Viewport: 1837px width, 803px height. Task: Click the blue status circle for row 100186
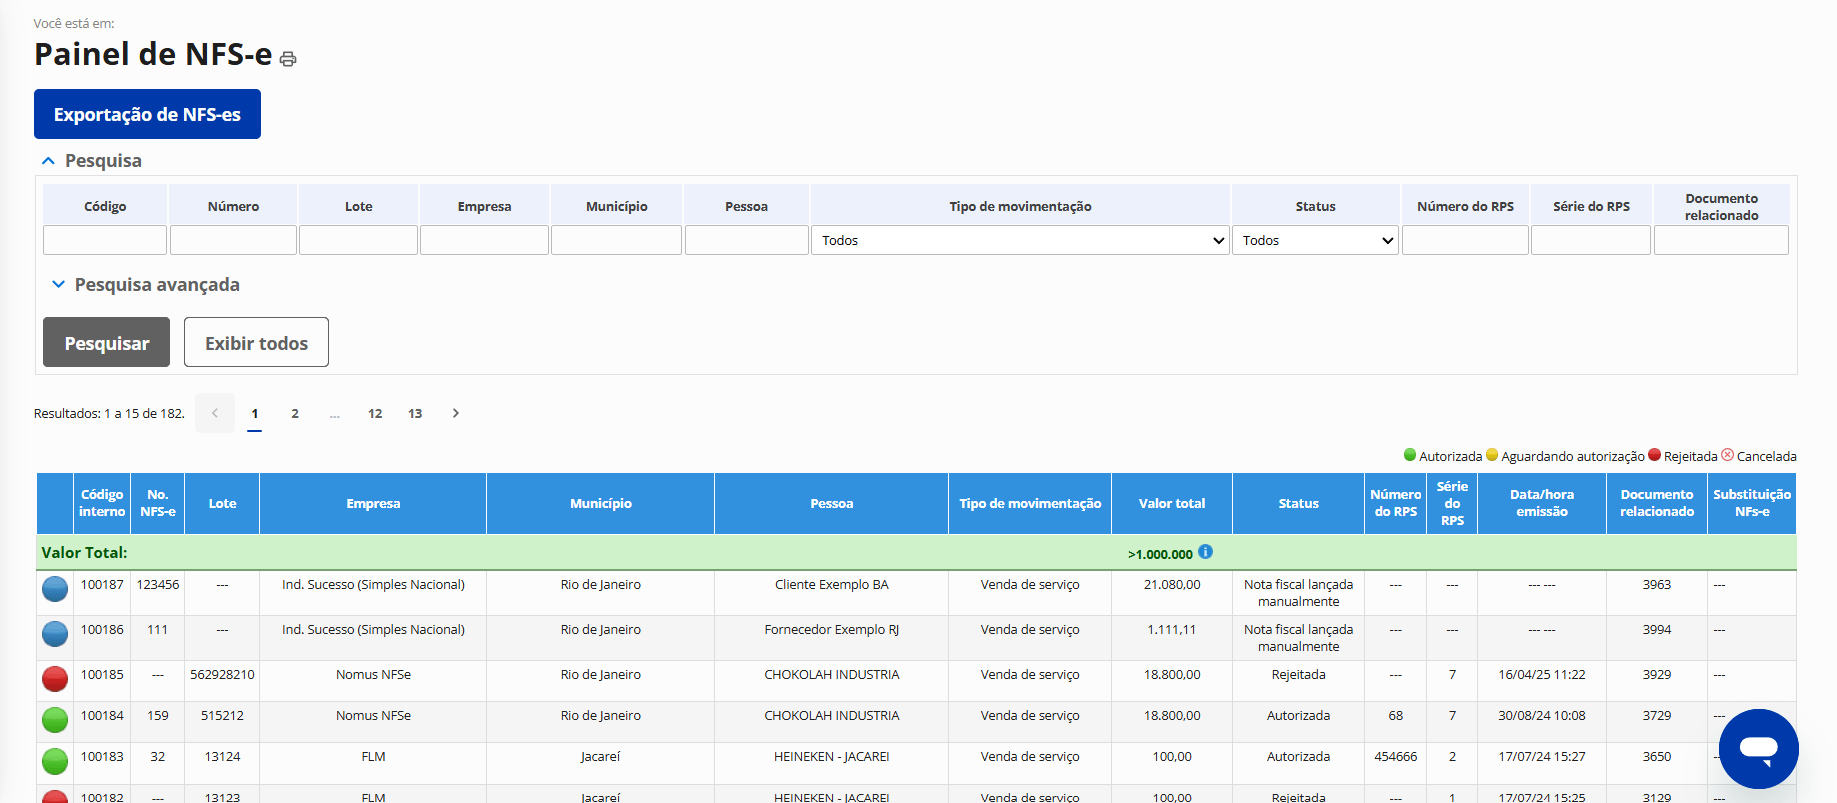tap(55, 633)
